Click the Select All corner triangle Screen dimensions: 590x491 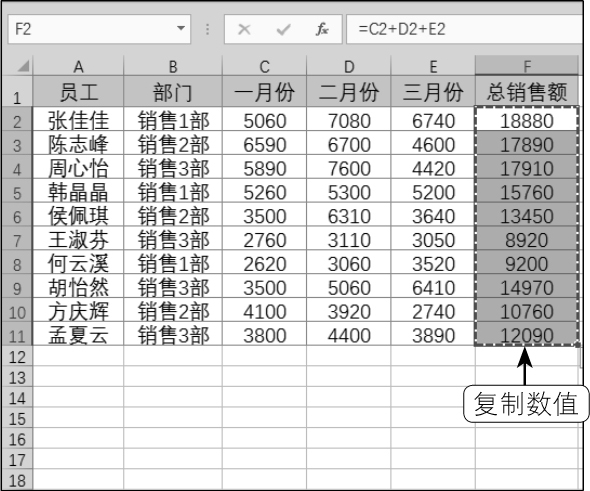click(x=23, y=66)
